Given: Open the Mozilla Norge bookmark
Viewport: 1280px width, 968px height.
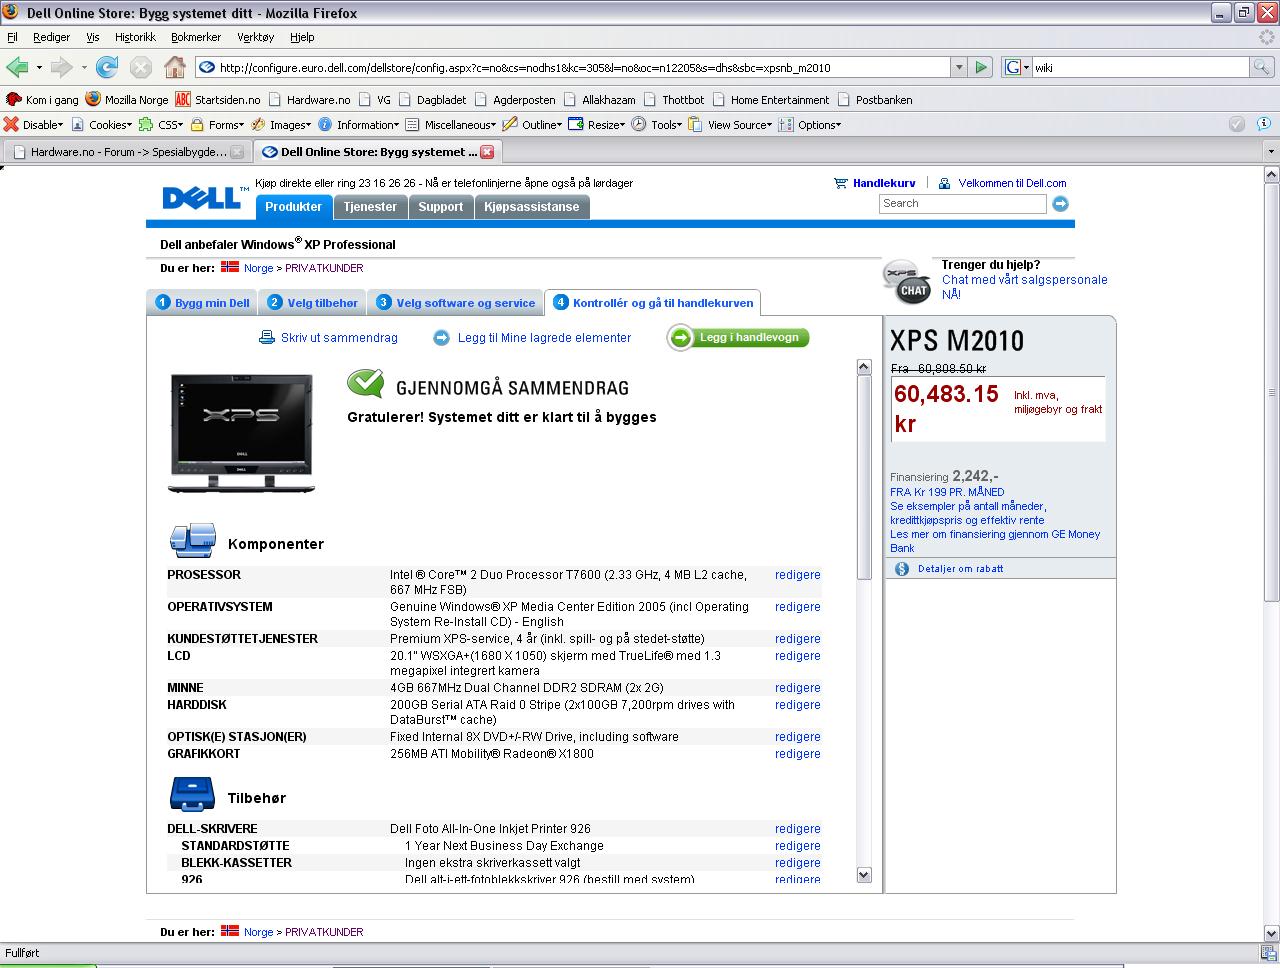Looking at the screenshot, I should [x=127, y=100].
